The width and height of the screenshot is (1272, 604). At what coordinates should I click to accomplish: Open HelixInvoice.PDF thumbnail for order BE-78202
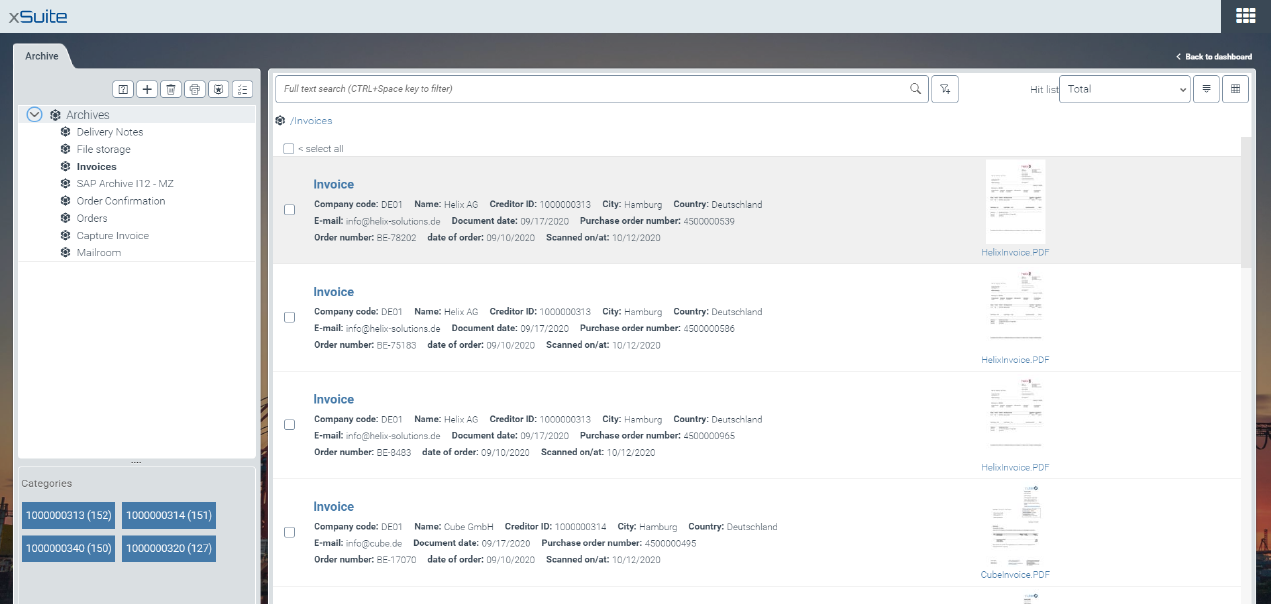click(1015, 202)
